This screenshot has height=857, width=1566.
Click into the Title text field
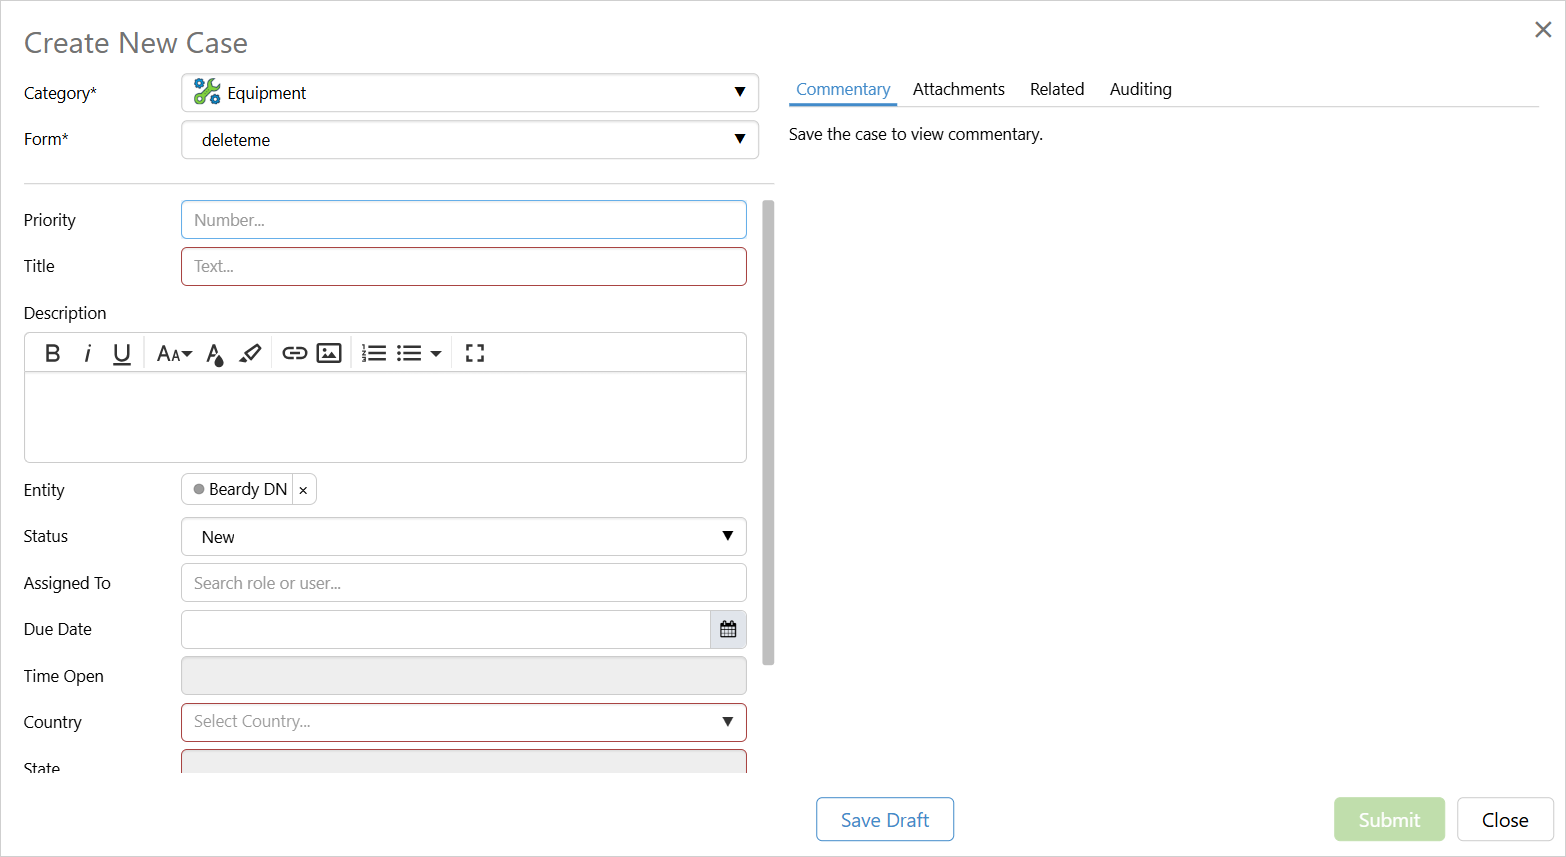pyautogui.click(x=464, y=267)
